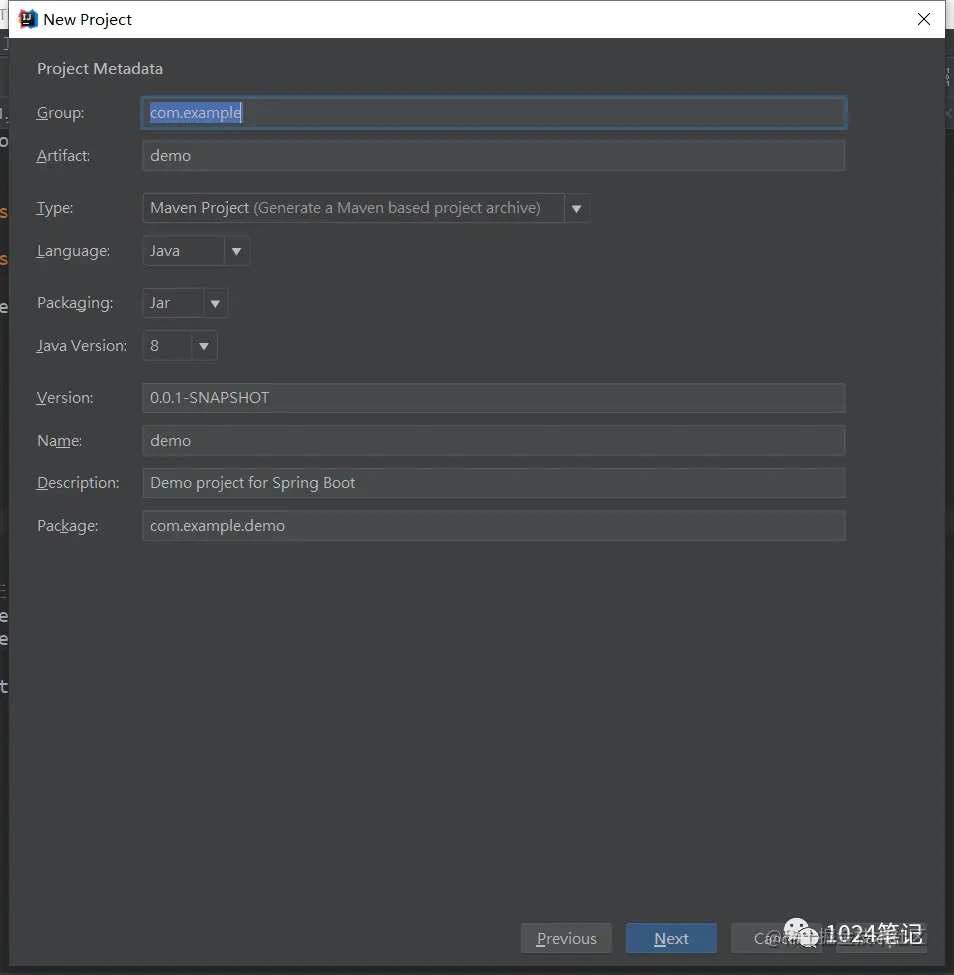Click the Version label
The height and width of the screenshot is (975, 954).
click(65, 398)
